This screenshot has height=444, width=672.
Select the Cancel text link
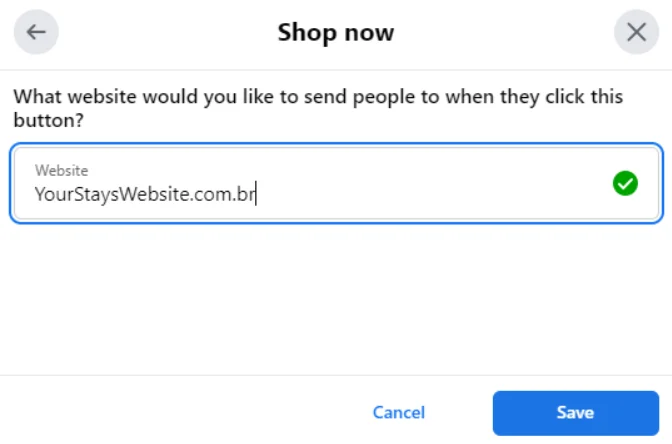(399, 412)
